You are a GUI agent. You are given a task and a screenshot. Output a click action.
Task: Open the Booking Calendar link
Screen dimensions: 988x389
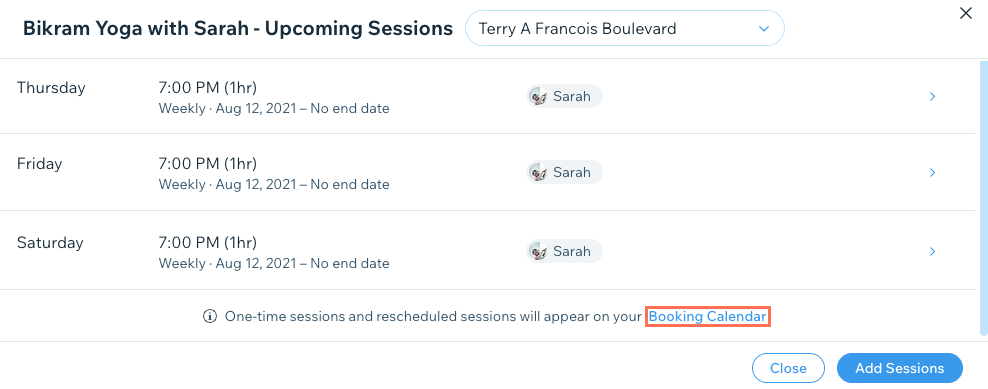click(x=708, y=316)
